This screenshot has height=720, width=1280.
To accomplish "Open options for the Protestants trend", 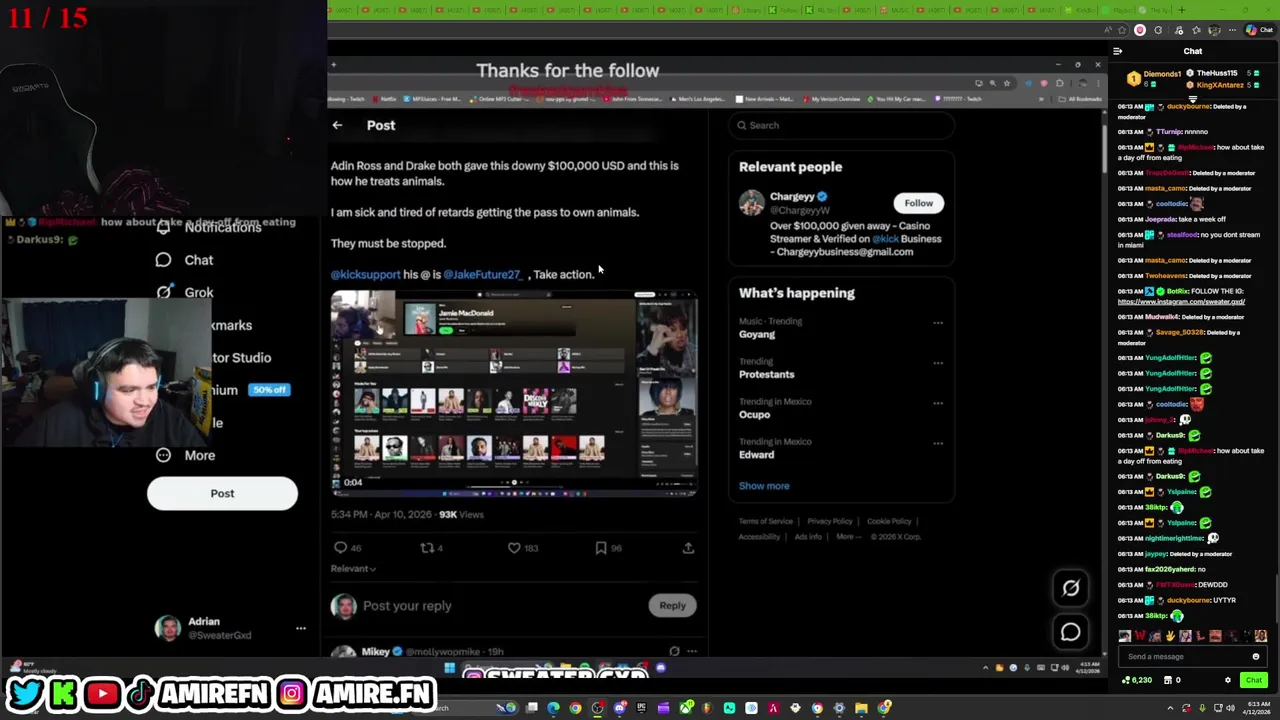I will coord(938,363).
